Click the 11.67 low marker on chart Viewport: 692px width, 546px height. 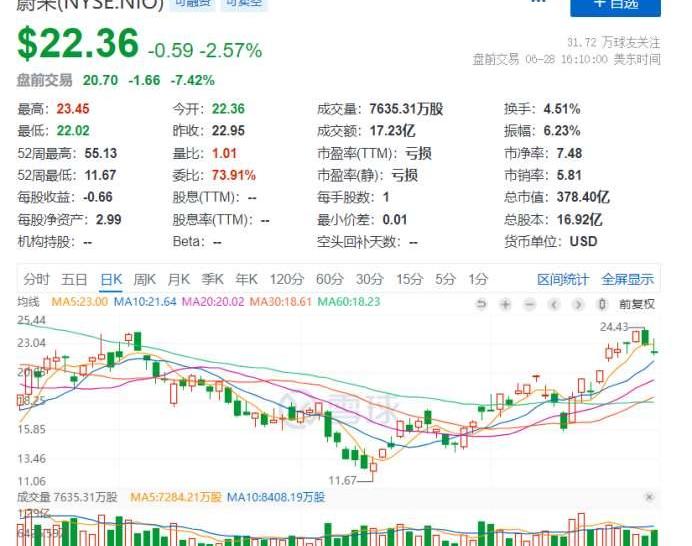point(342,480)
